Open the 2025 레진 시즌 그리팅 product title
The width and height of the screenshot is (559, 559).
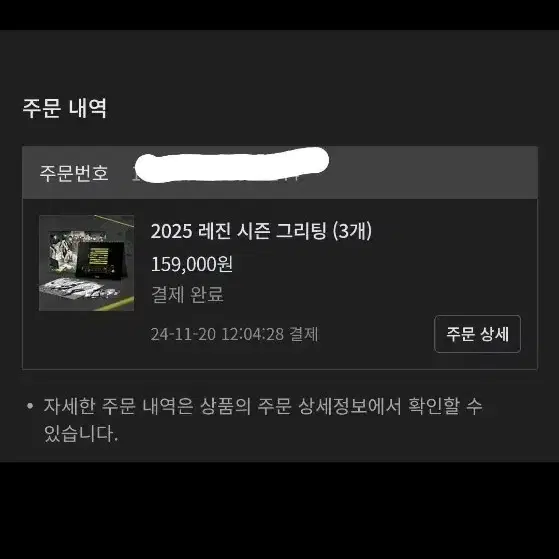pos(261,231)
